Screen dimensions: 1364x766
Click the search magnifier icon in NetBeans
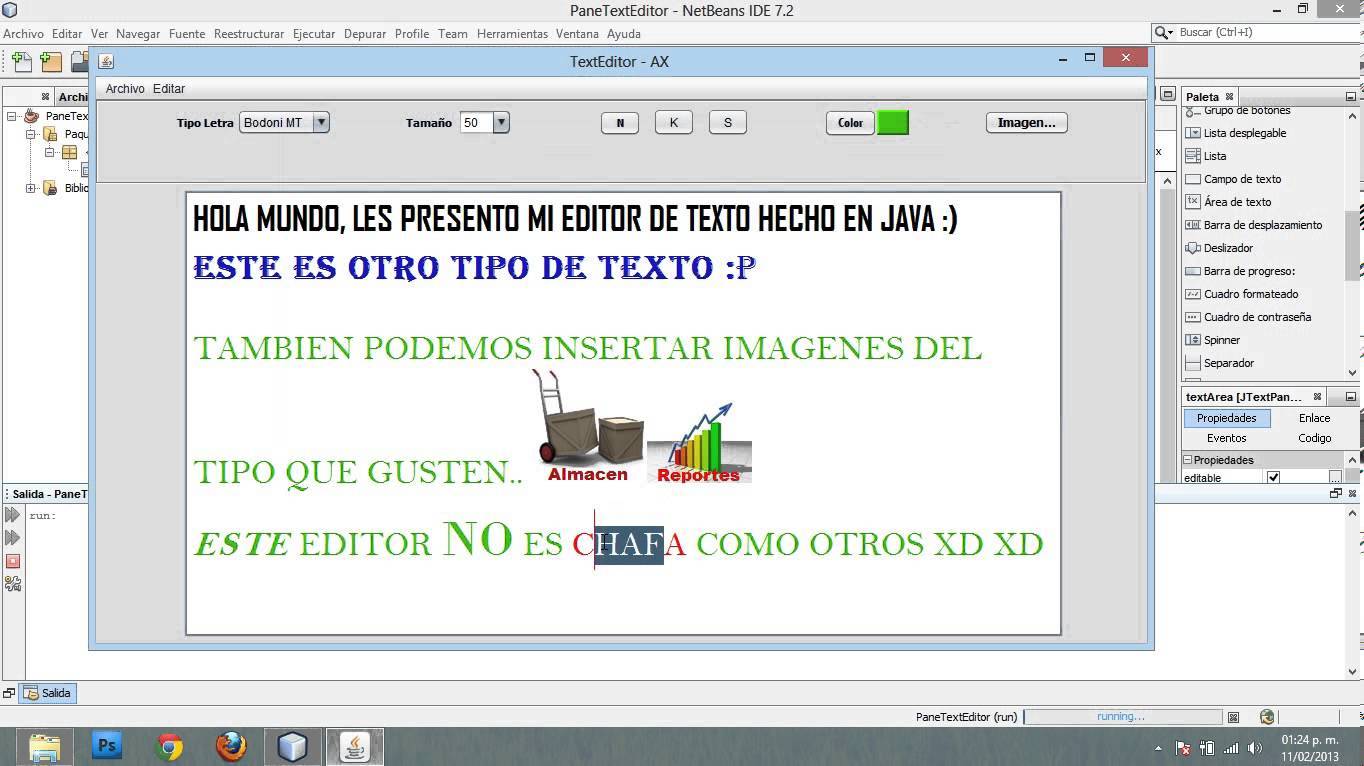point(1163,33)
